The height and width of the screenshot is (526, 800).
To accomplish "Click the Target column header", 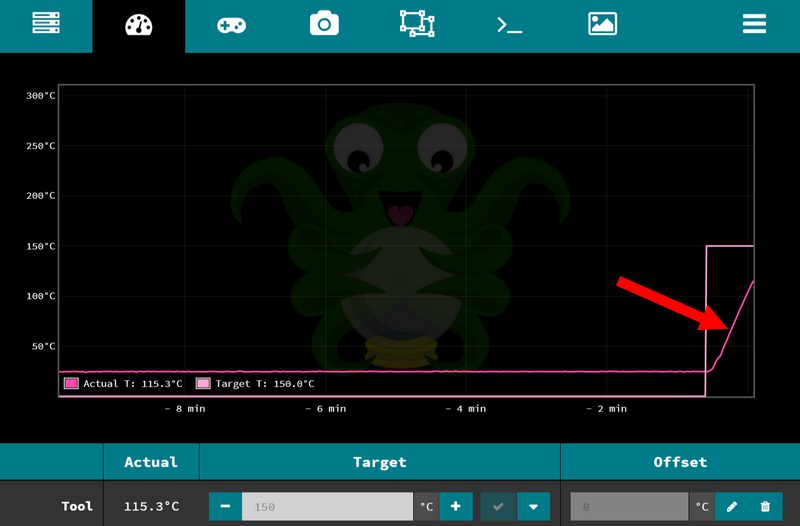I will (380, 462).
